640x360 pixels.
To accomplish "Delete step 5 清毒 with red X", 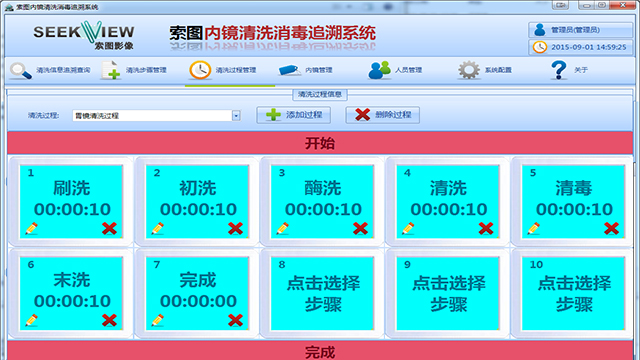I will point(611,229).
